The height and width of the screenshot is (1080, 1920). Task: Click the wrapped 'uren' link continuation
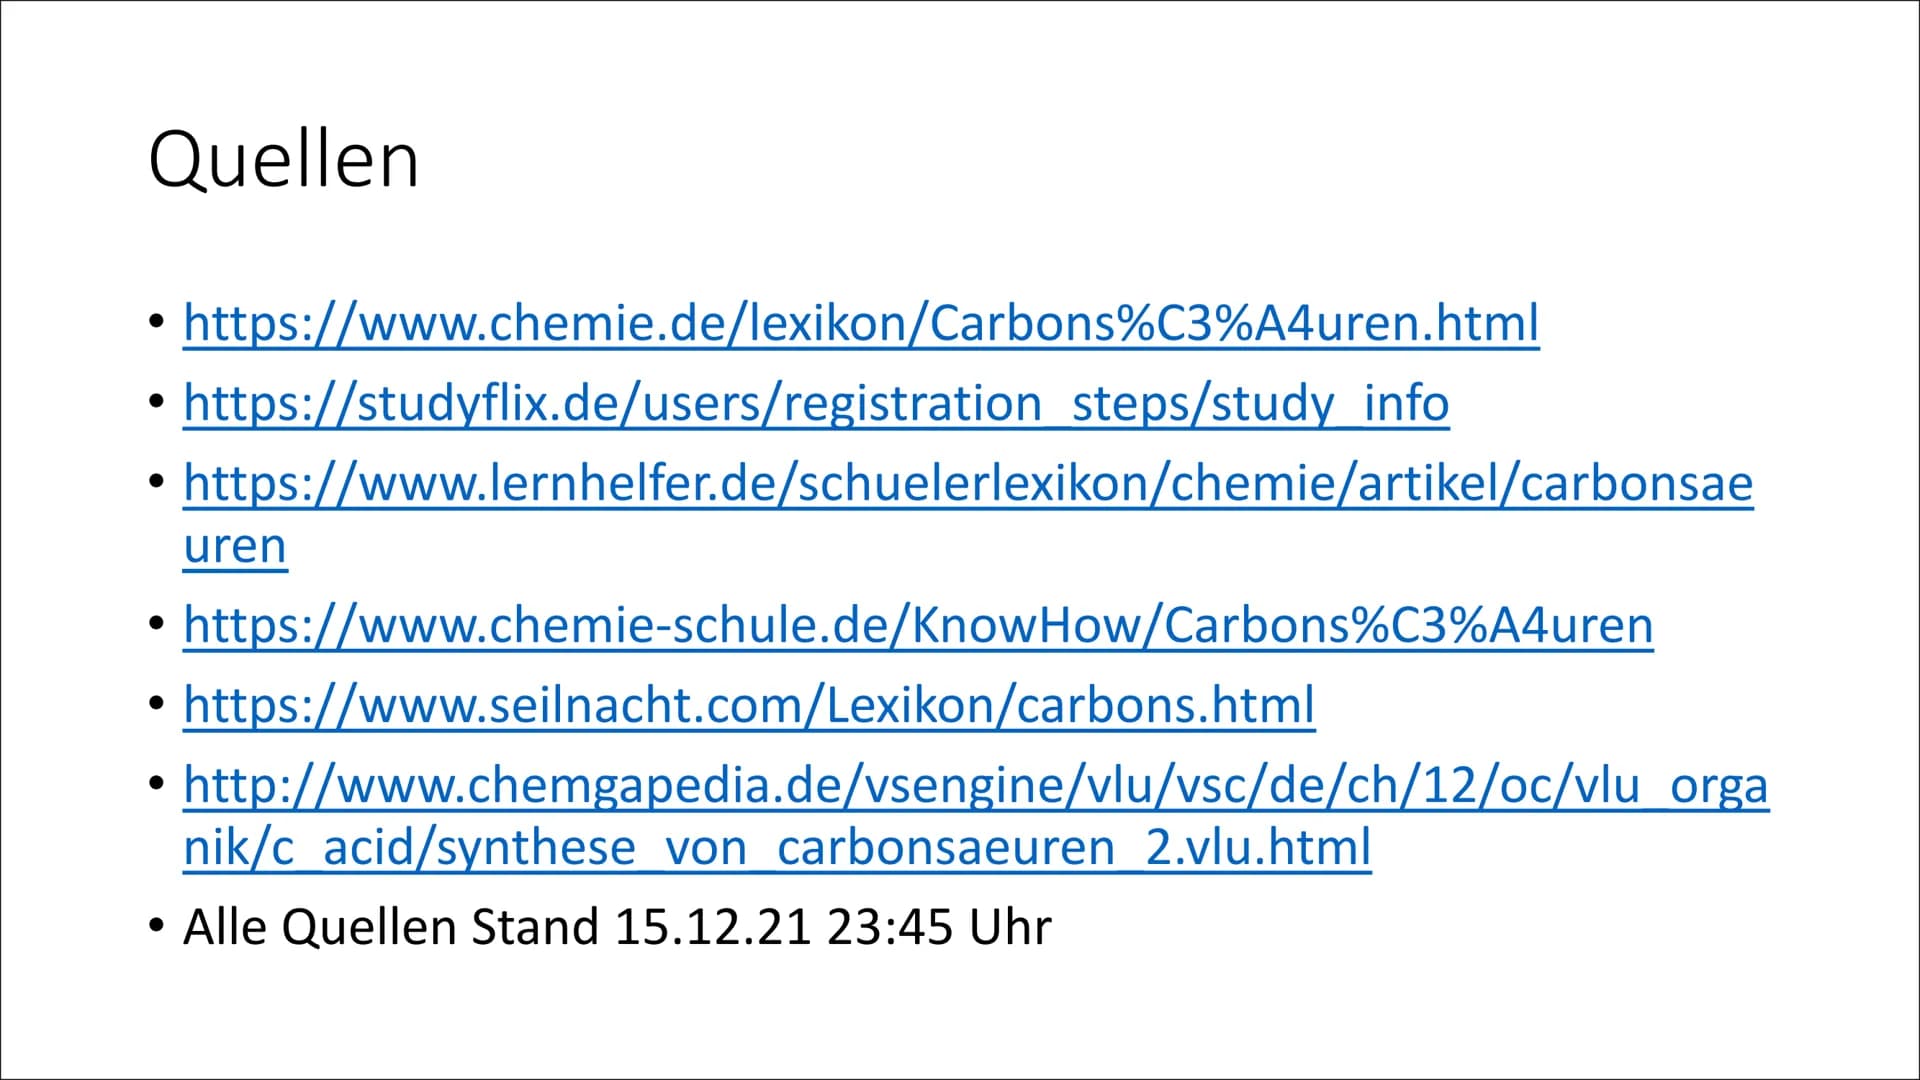click(235, 546)
